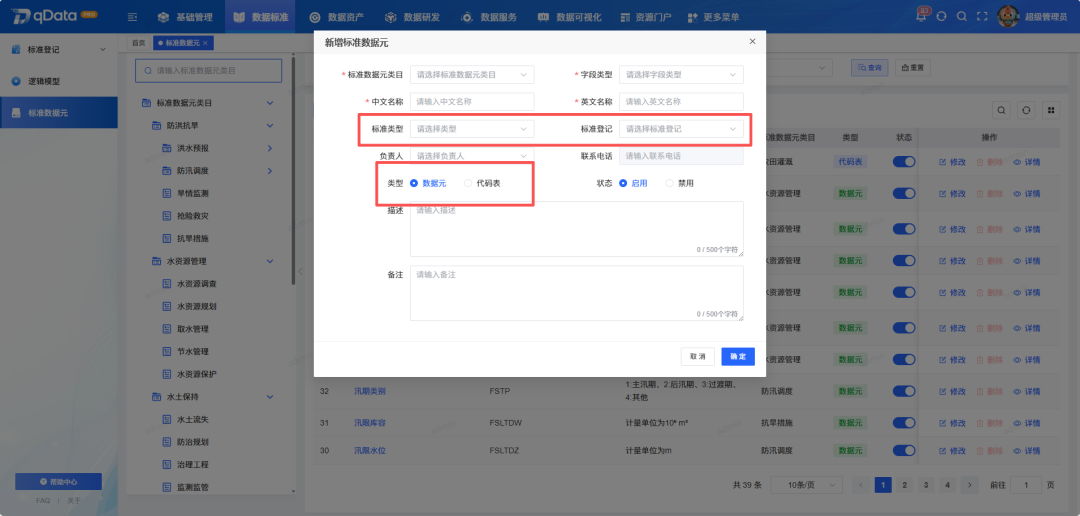Click the 逻辑模型 sidebar icon
Viewport: 1080px width, 516px height.
16,81
